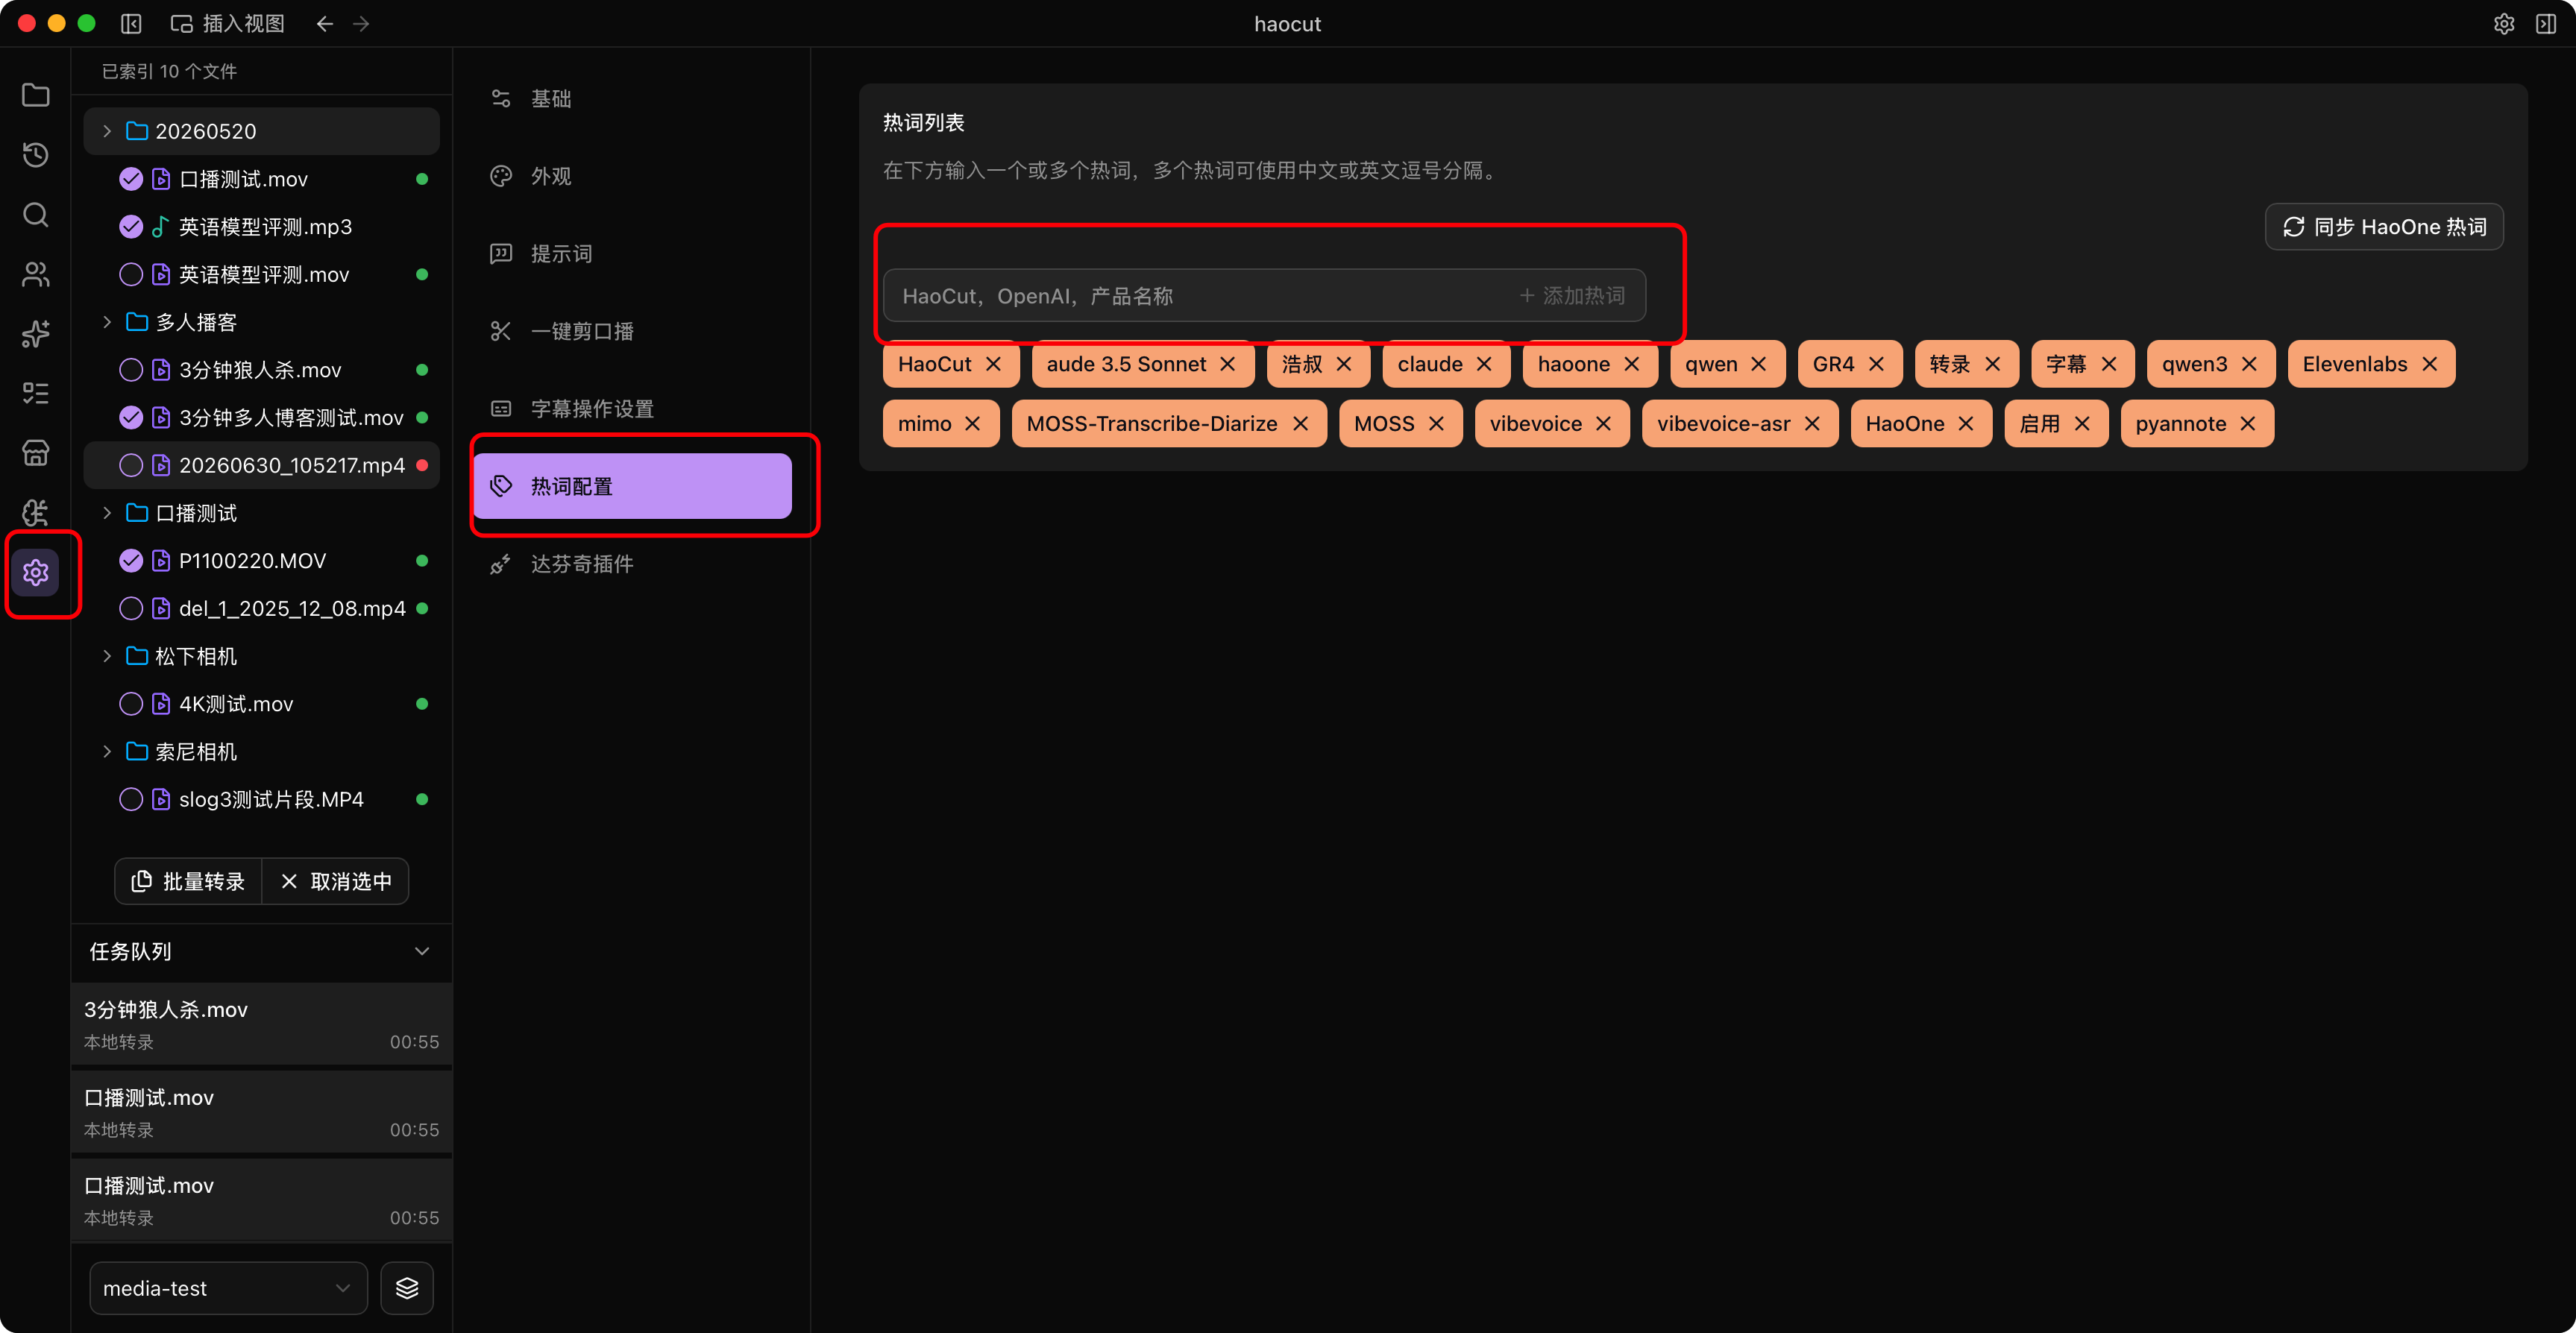Viewport: 2576px width, 1333px height.
Task: Open the history clock icon in sidebar
Action: tap(36, 155)
